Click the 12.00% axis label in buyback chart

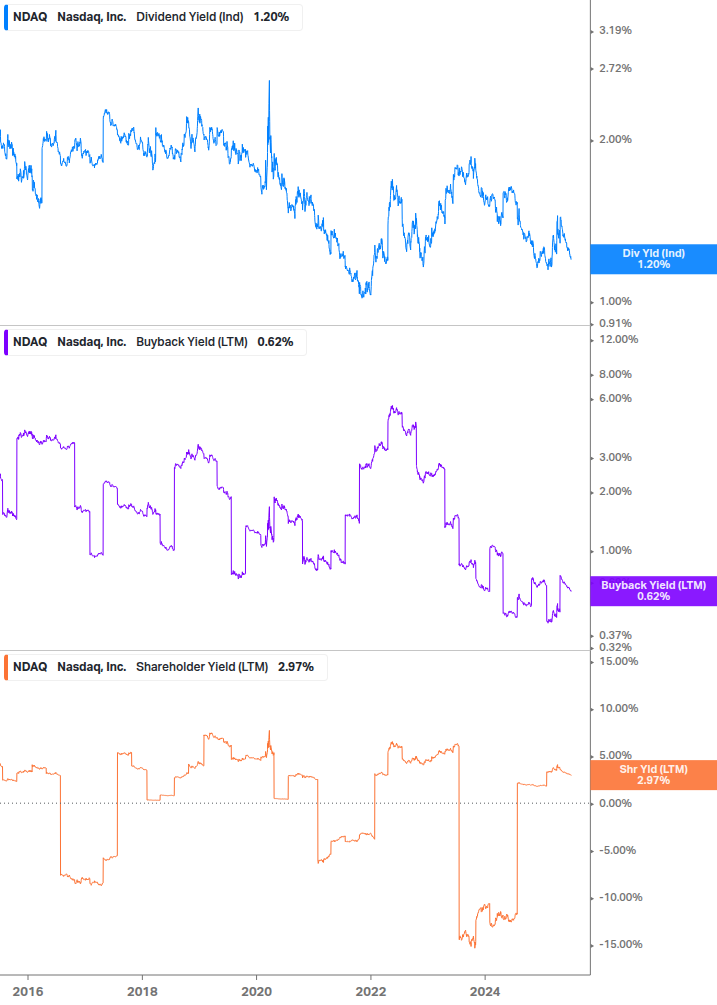coord(618,339)
